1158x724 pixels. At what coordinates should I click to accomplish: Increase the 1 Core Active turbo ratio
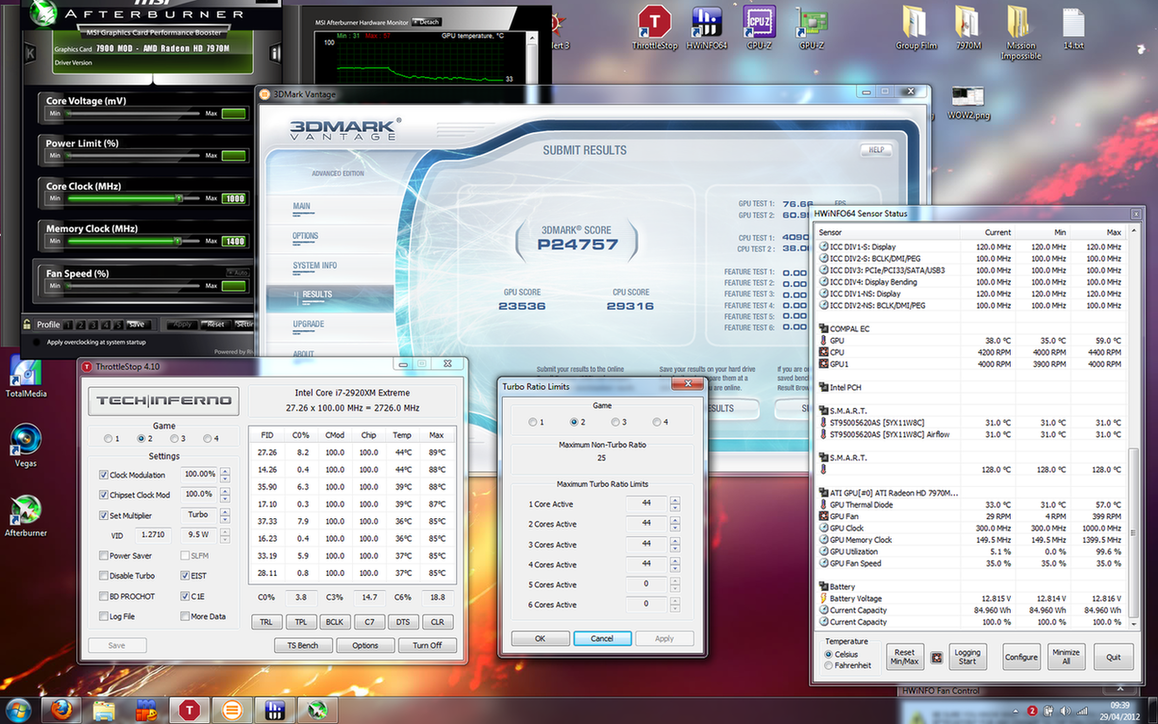click(x=674, y=501)
